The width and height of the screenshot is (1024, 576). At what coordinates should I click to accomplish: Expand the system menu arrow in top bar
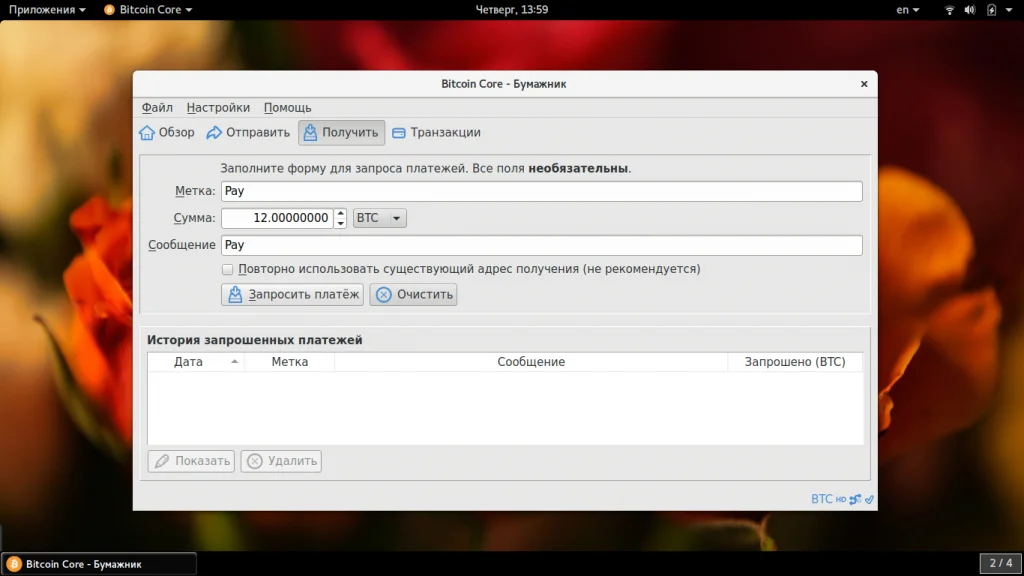[x=1009, y=10]
